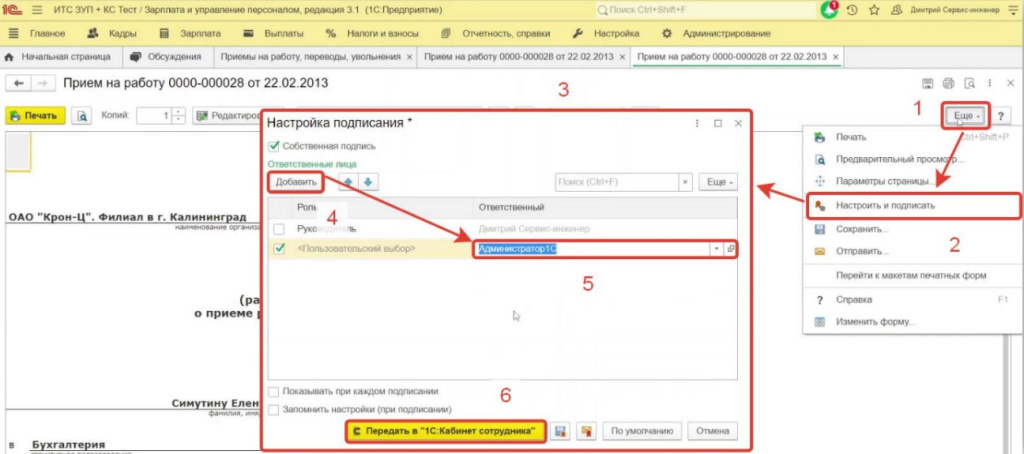The height and width of the screenshot is (454, 1024).
Task: Open favorites star icon
Action: coord(874,10)
